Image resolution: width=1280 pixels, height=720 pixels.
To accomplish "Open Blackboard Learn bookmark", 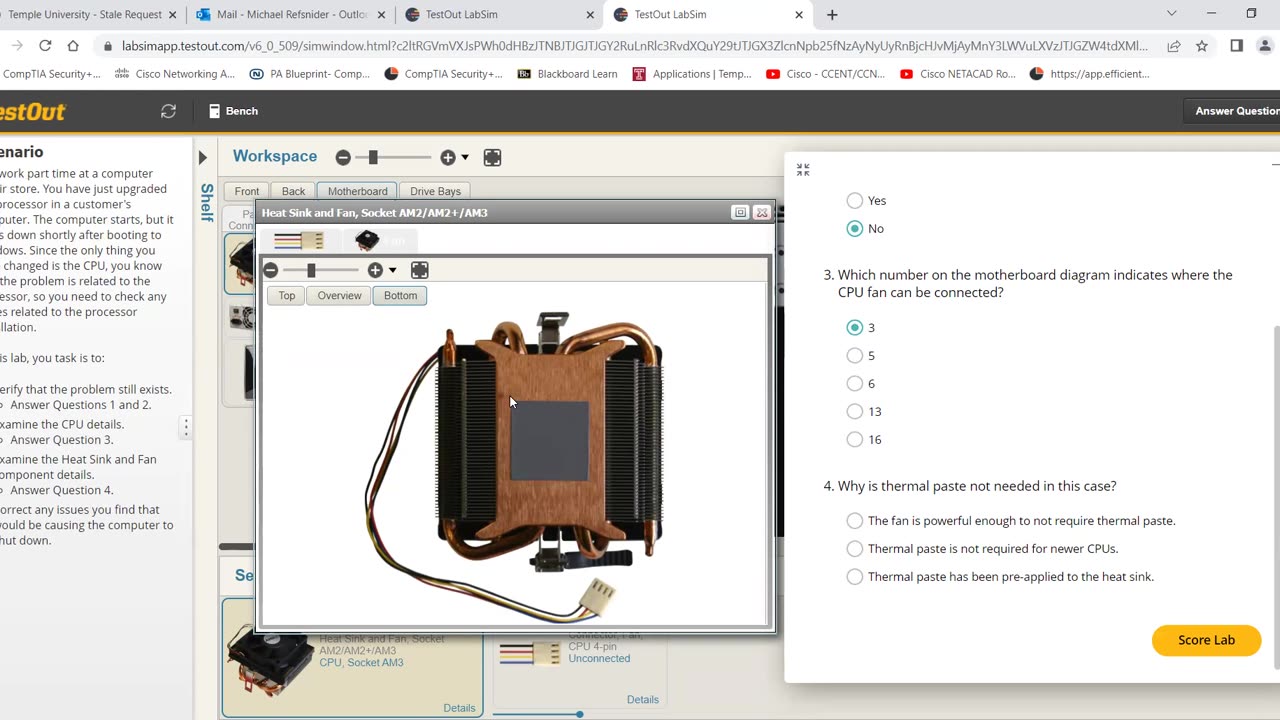I will 567,74.
